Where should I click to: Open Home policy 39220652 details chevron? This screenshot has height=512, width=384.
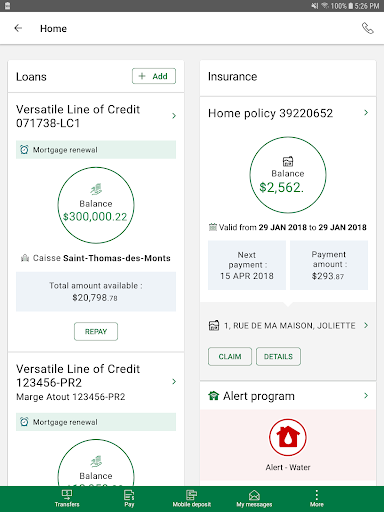[366, 113]
